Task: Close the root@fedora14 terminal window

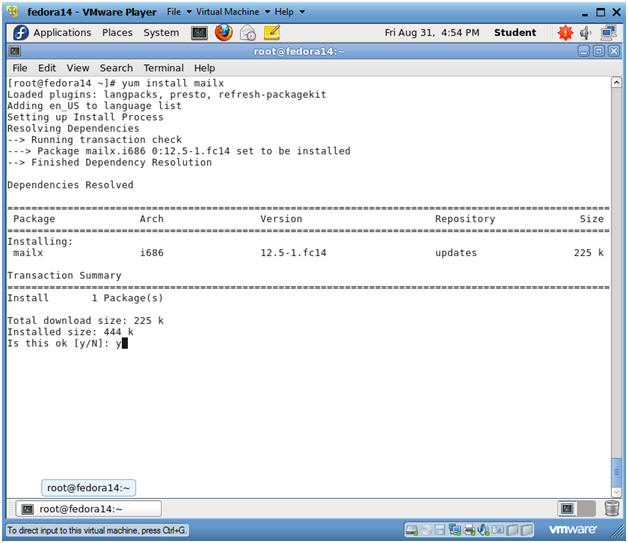Action: 613,51
